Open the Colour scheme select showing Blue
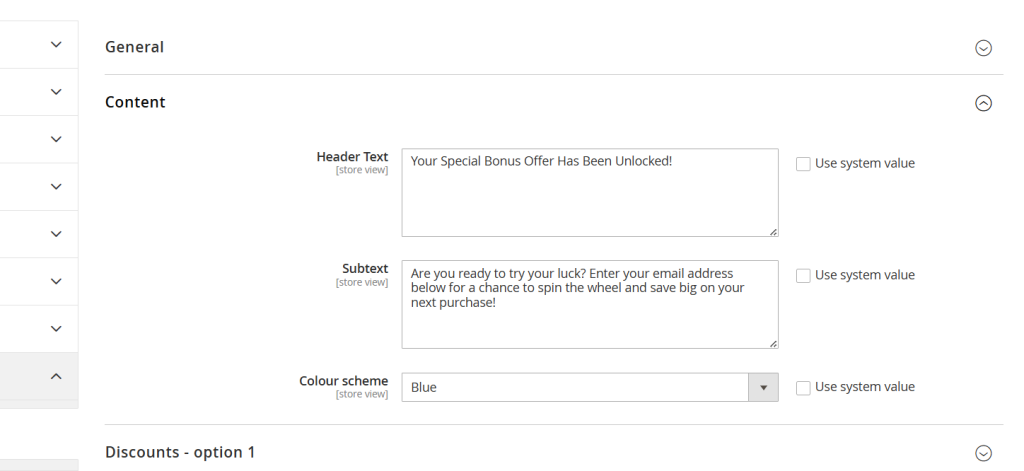The width and height of the screenshot is (1024, 471). pyautogui.click(x=575, y=387)
